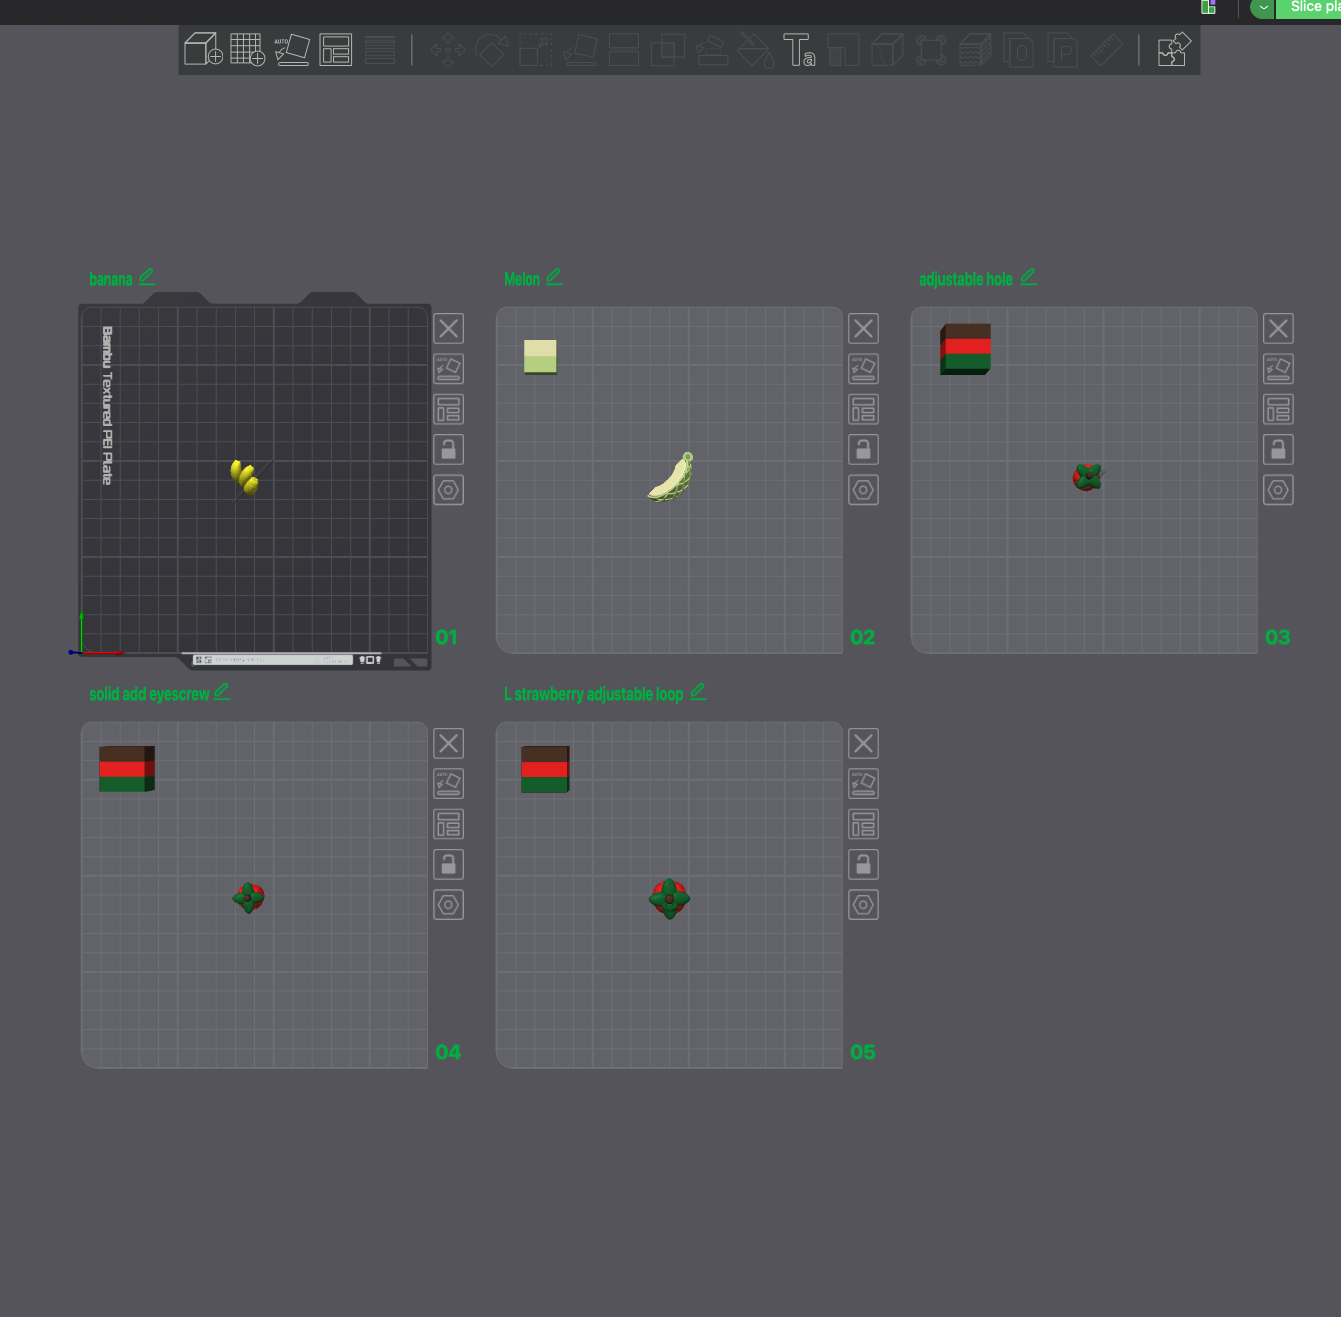
Task: Auto orient objects on plate 04
Action: pos(449,783)
